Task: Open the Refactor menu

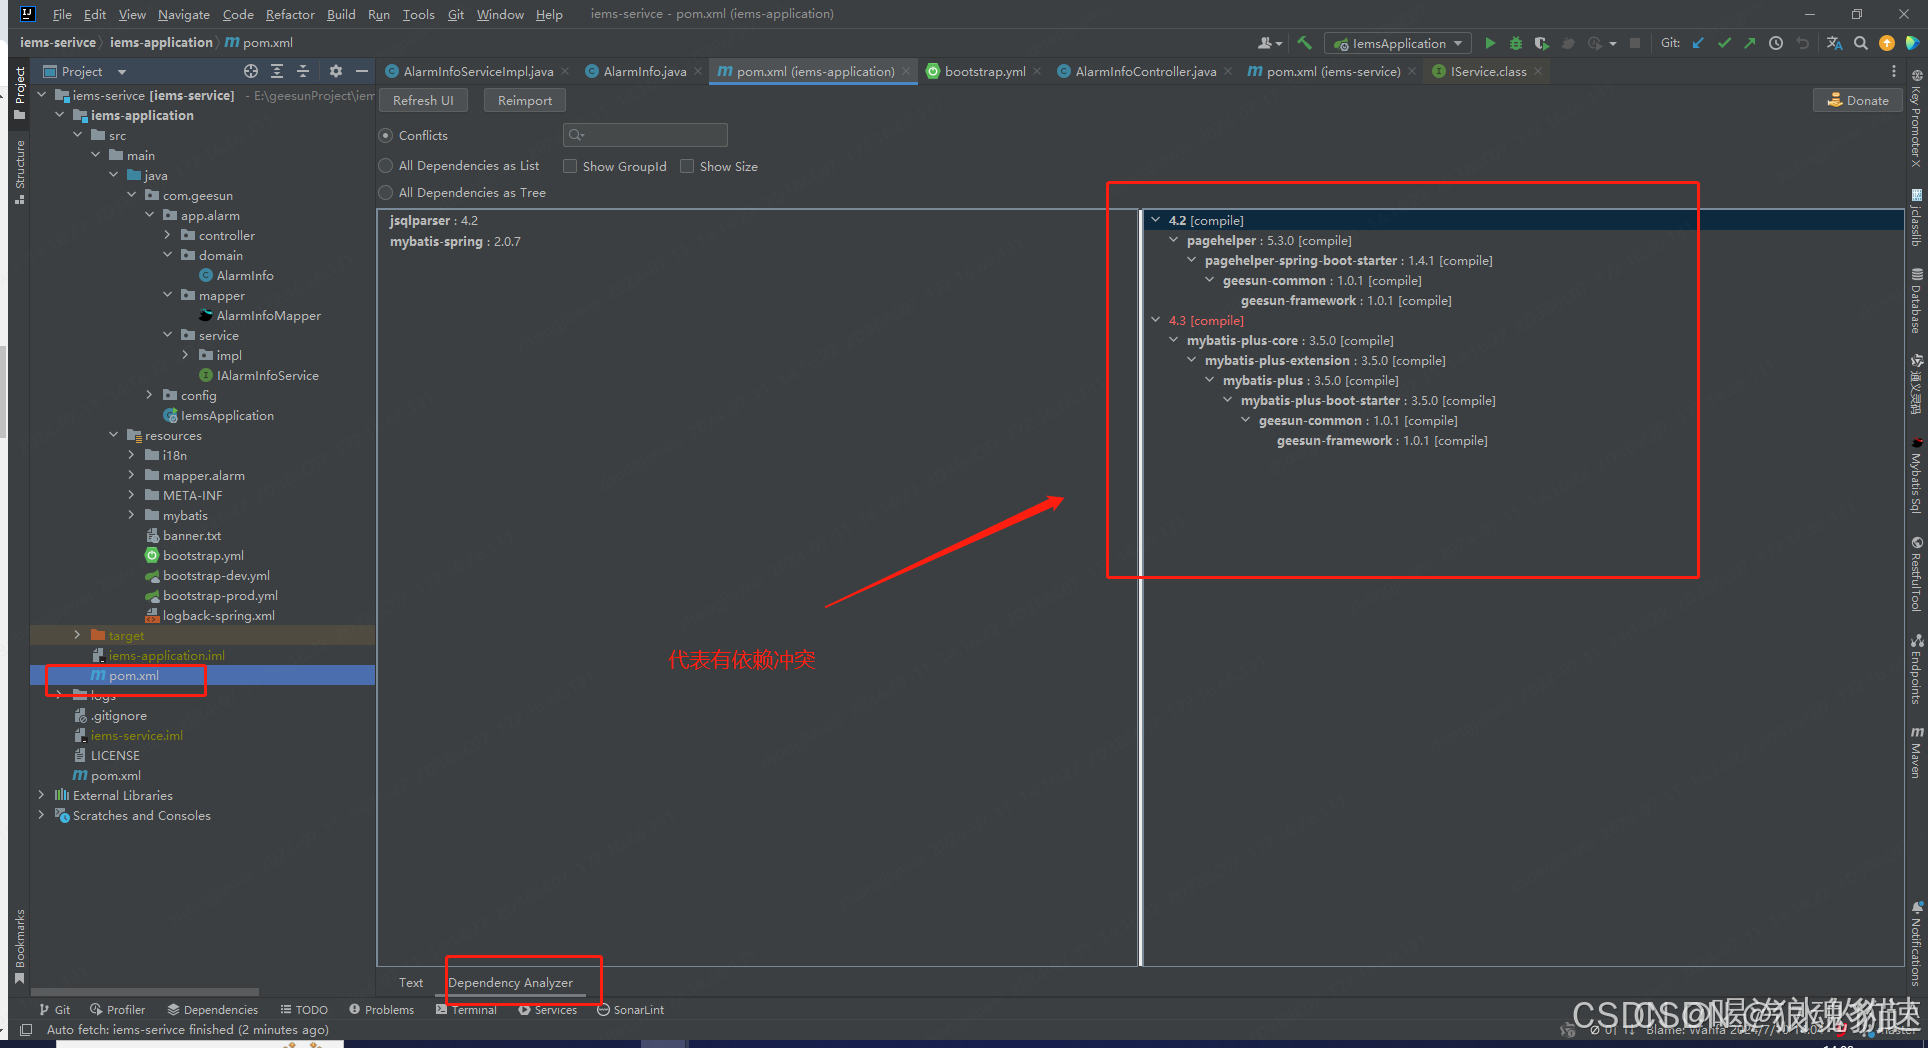Action: [290, 14]
